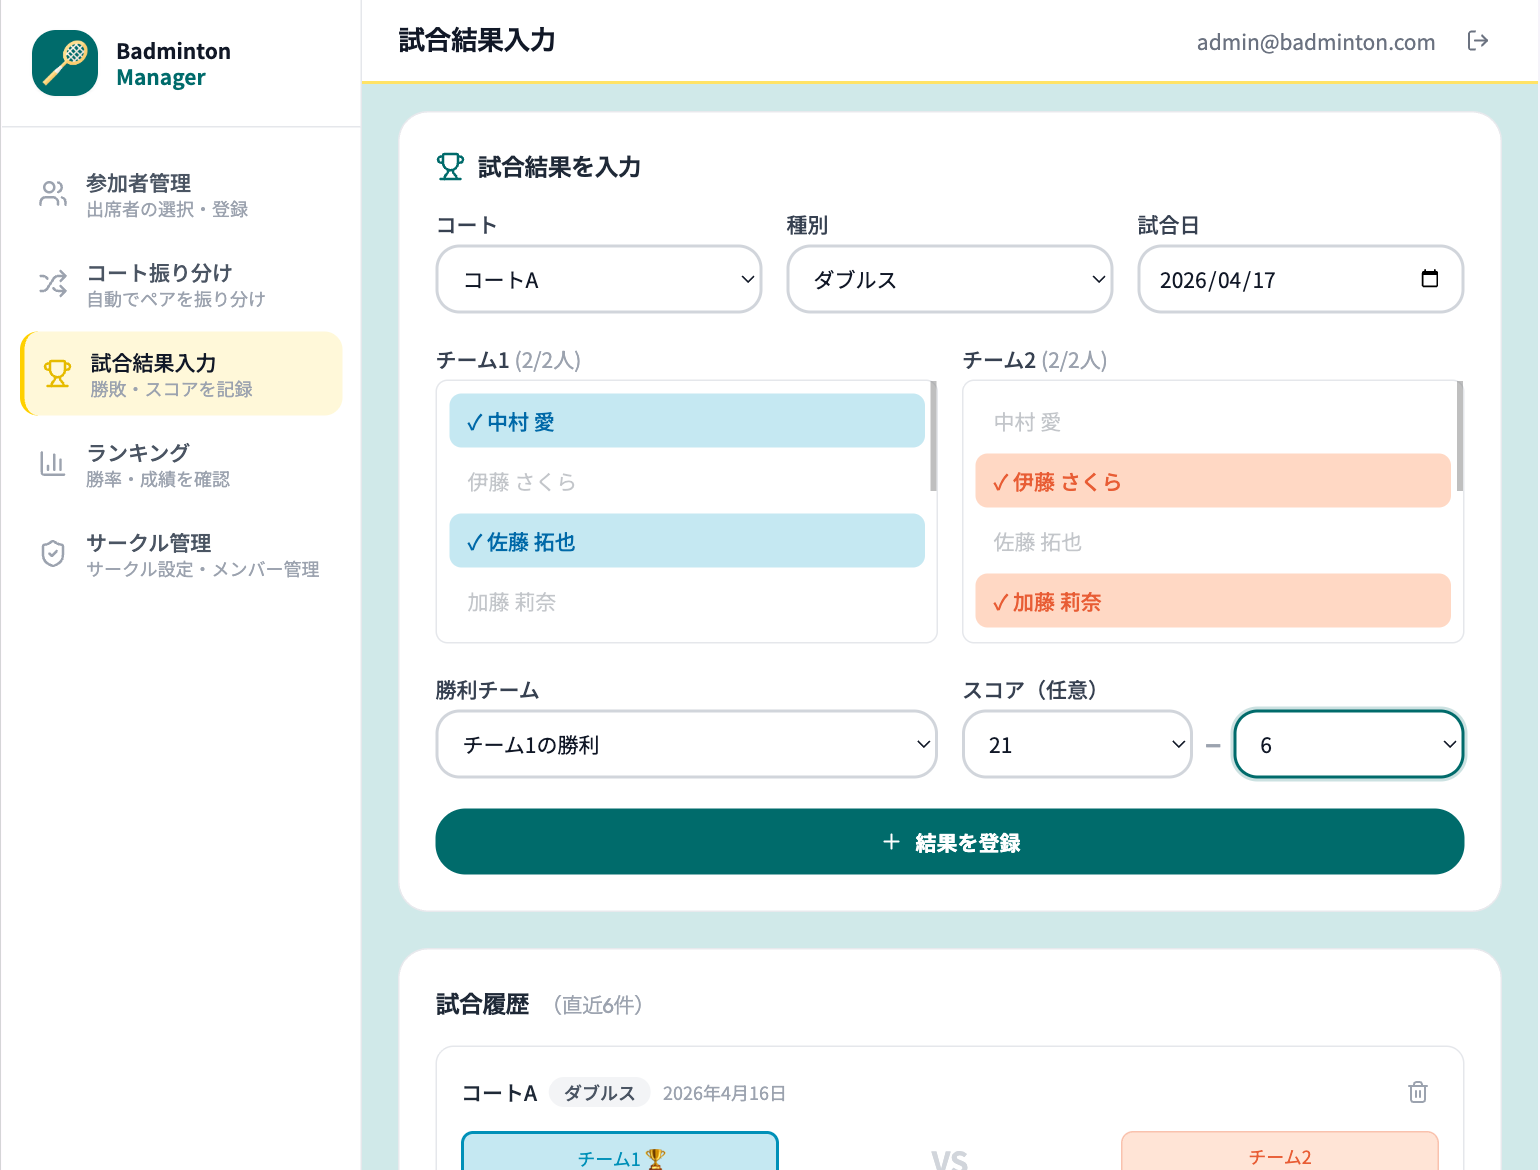
Task: Click the trophy icon for 試合結果入力 menu
Action: 57,374
